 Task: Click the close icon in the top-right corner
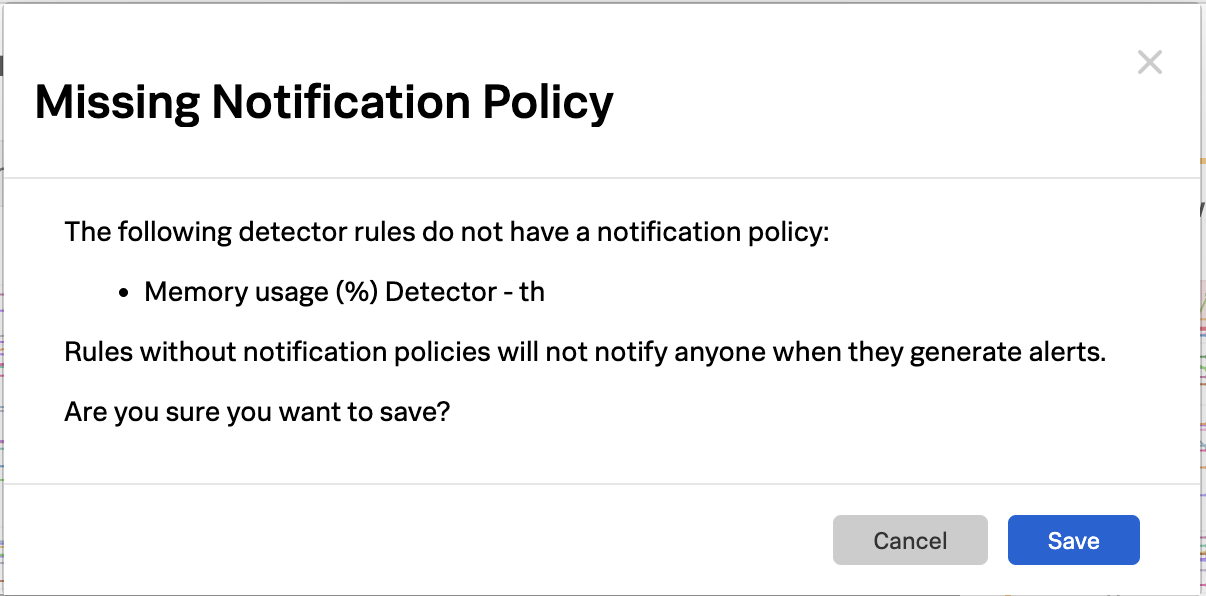click(x=1149, y=62)
